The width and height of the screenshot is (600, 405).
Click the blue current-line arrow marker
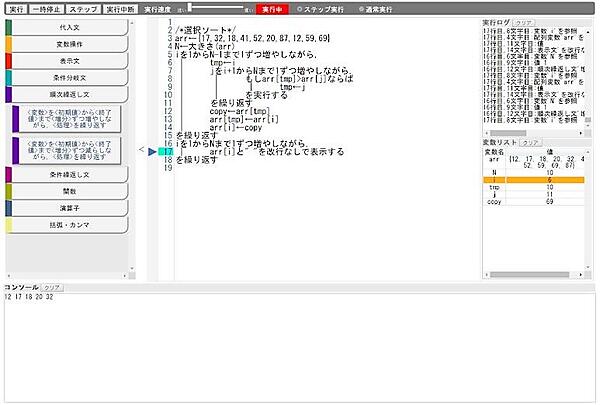(152, 152)
